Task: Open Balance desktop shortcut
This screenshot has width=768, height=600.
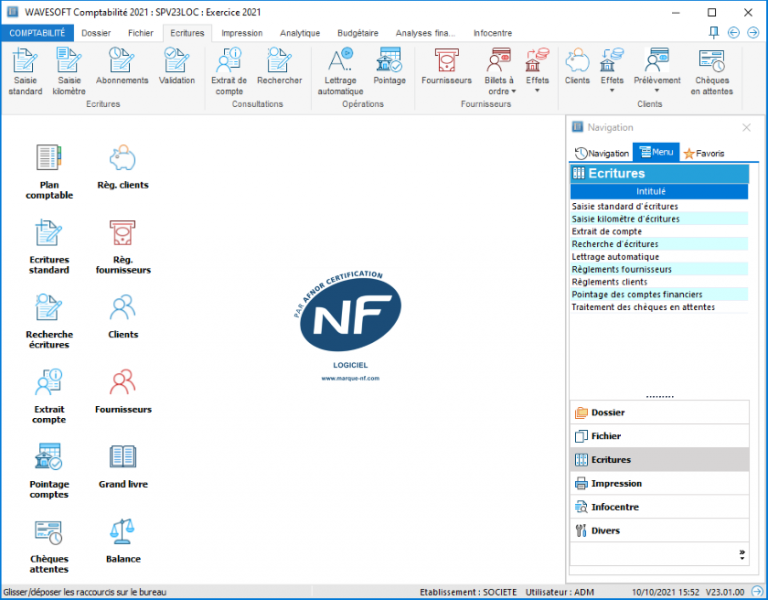Action: point(123,542)
